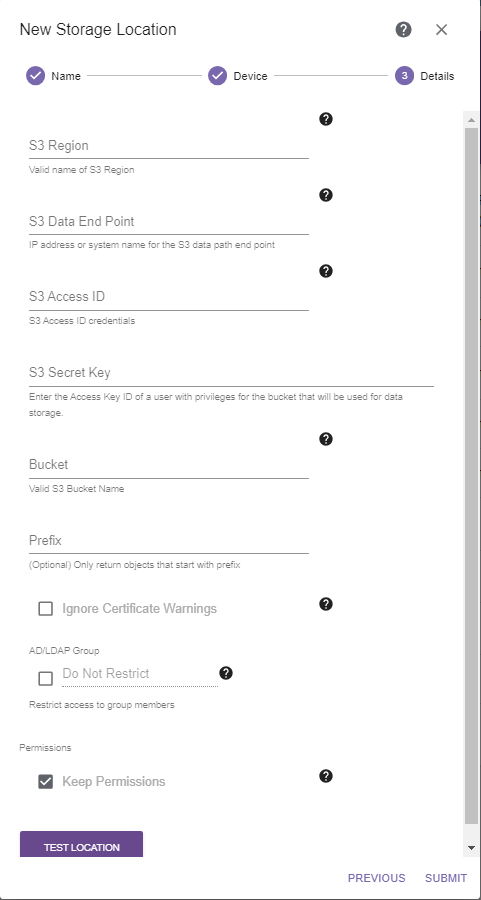Focus the S3 Secret Key field

click(231, 373)
